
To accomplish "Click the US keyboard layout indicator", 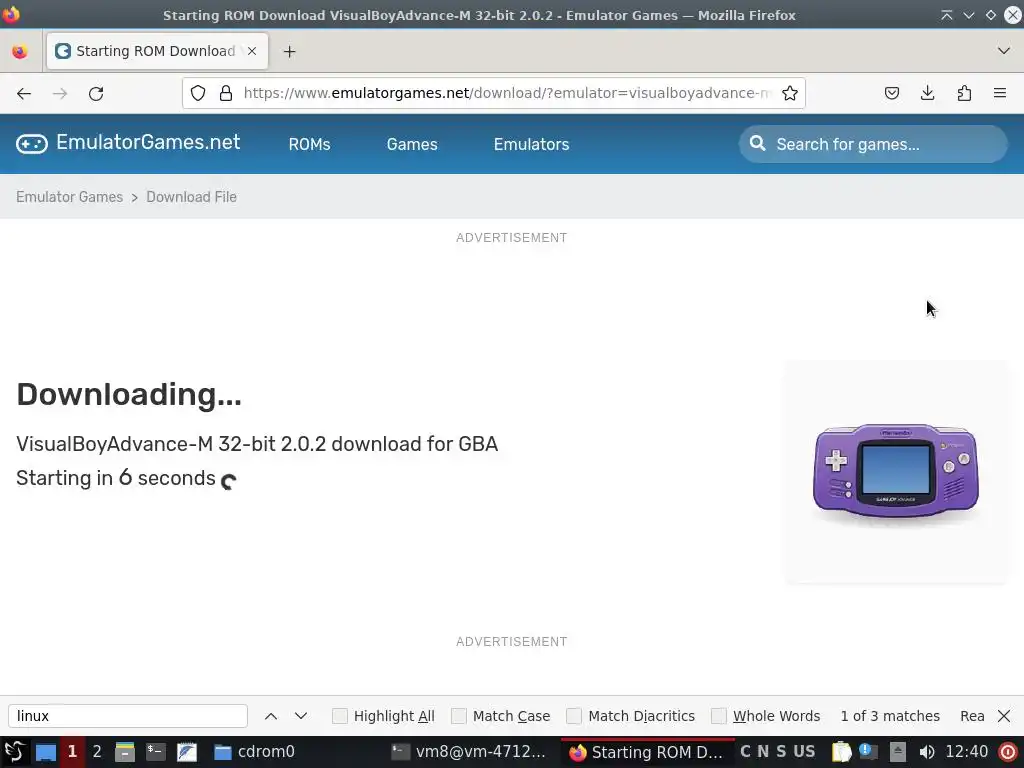I will pyautogui.click(x=804, y=752).
